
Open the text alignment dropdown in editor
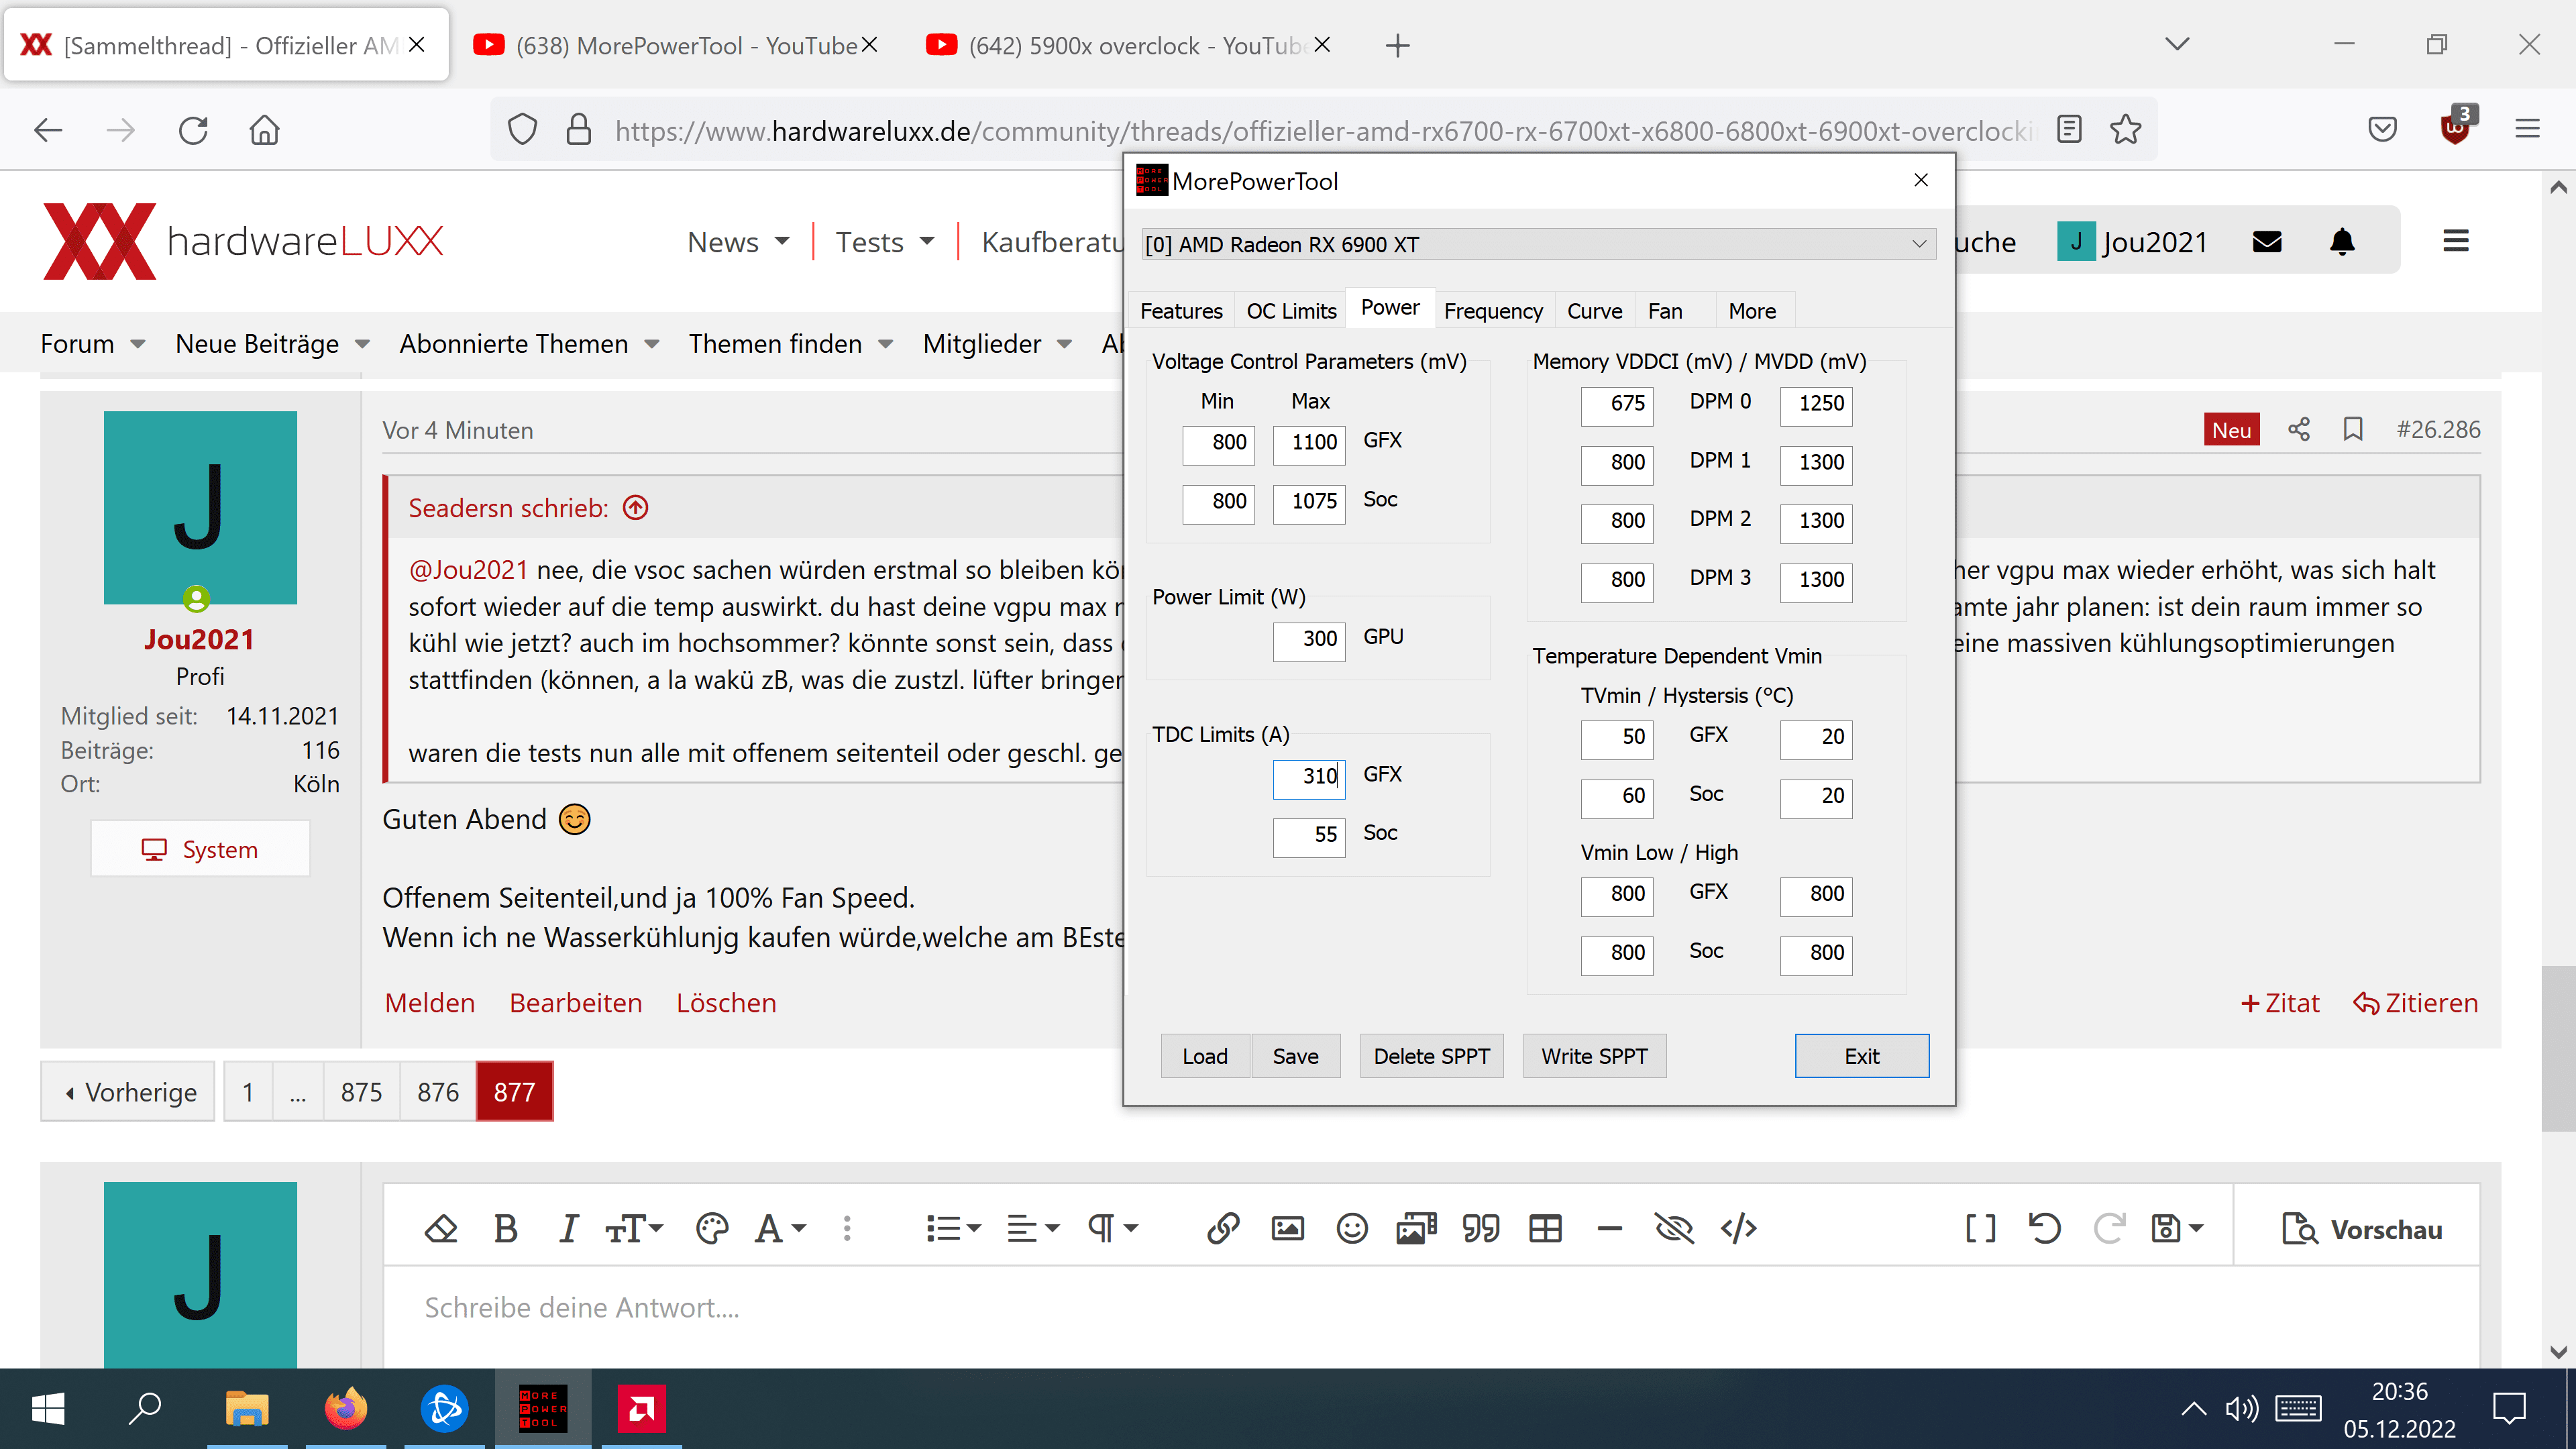tap(1033, 1228)
